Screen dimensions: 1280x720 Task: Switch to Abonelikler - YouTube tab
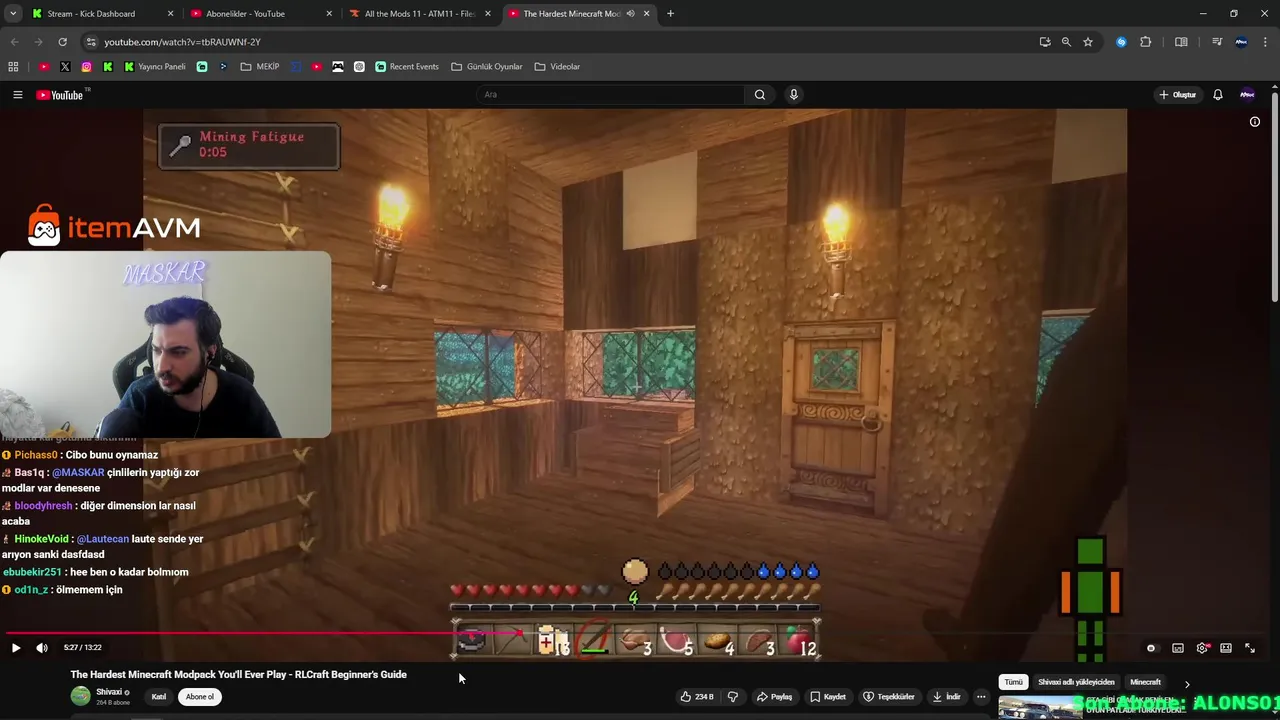click(245, 14)
